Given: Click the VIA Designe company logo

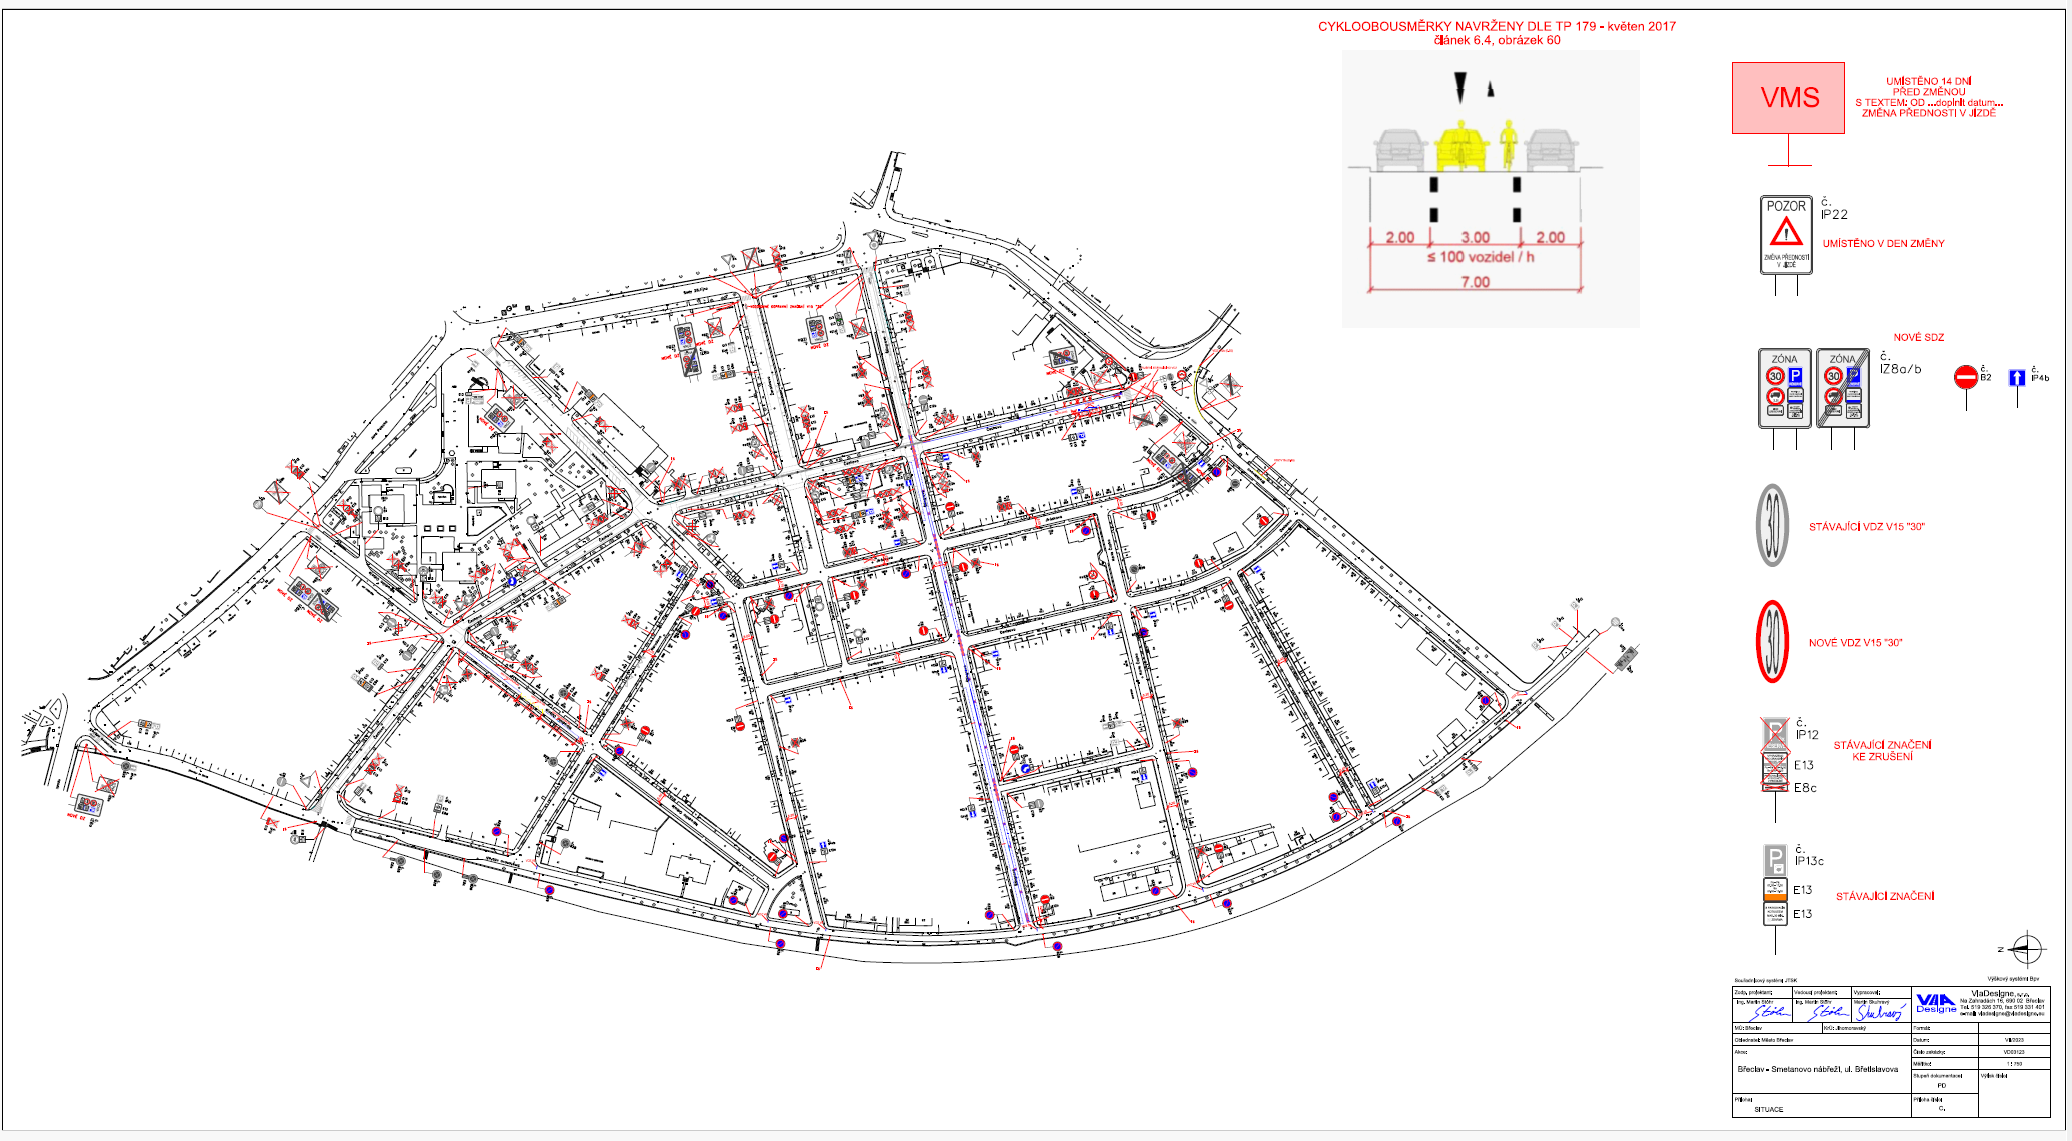Looking at the screenshot, I should point(1935,1003).
